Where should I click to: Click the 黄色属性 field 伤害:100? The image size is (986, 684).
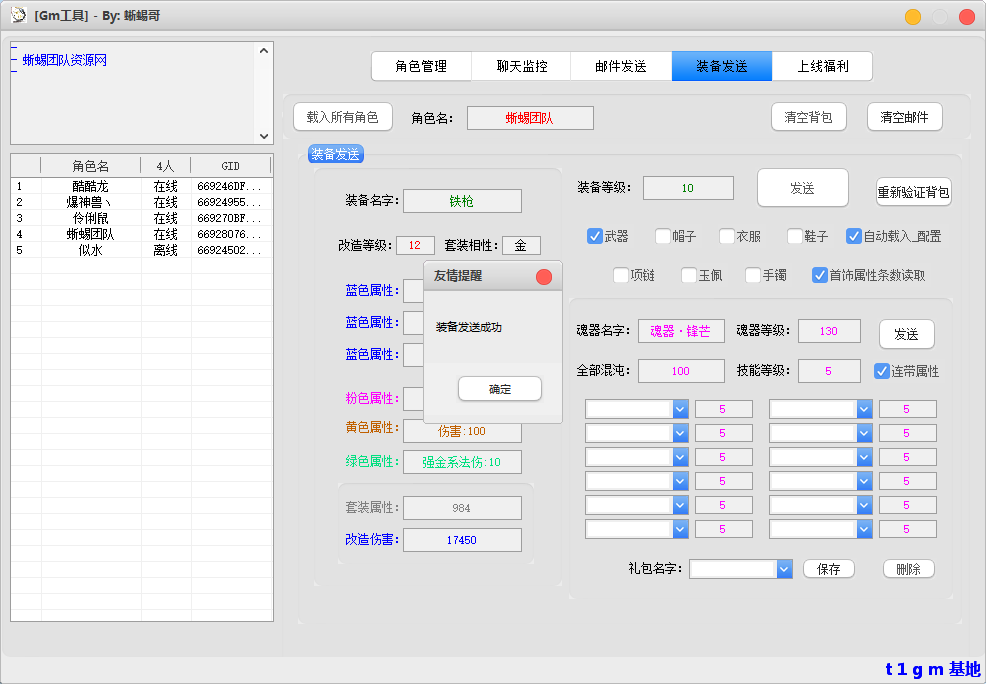[x=462, y=431]
